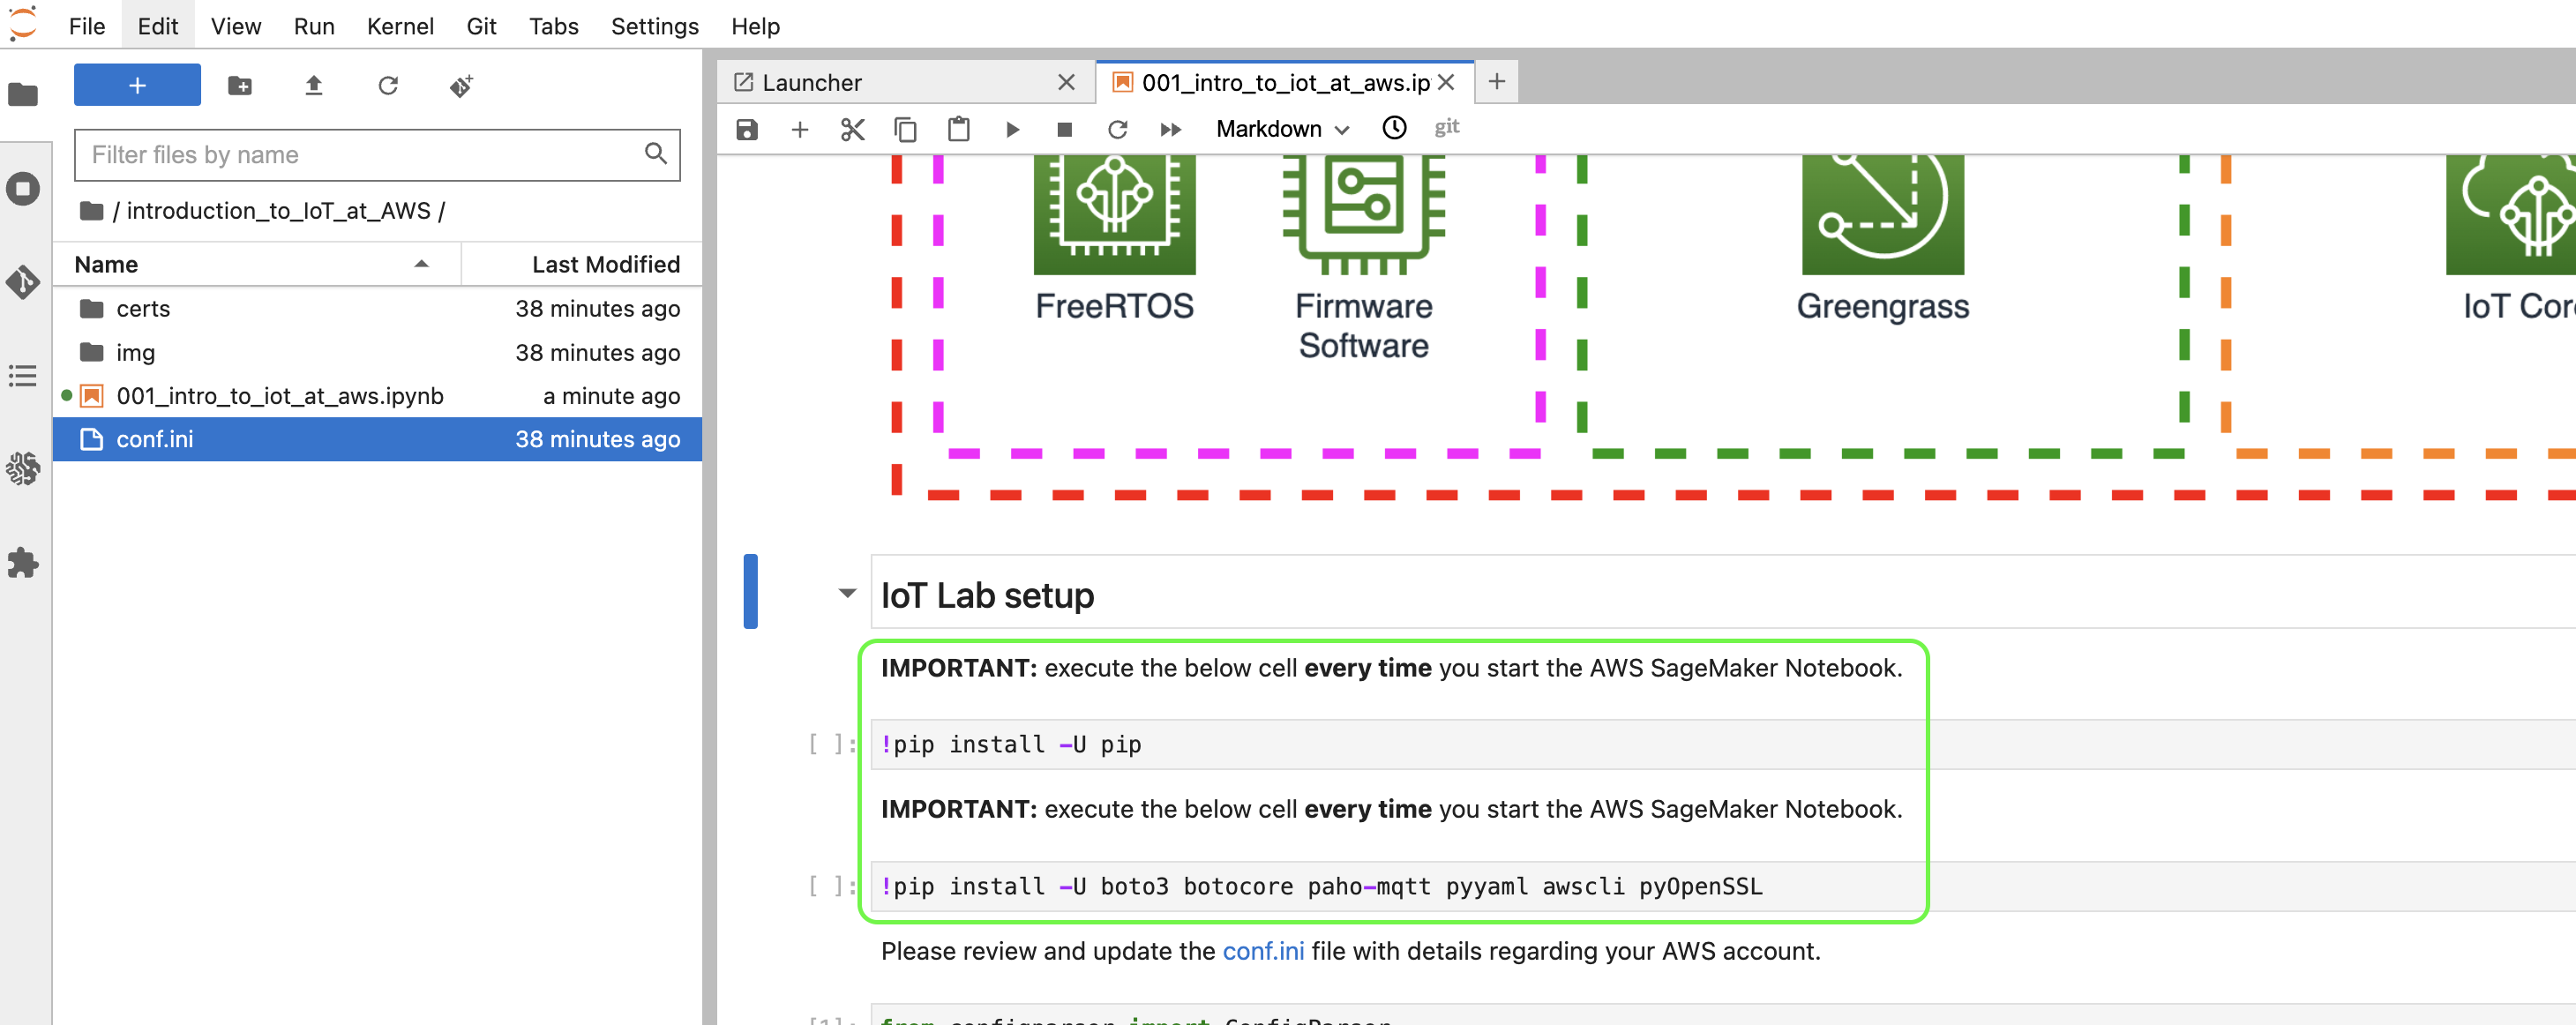Select the 001_intro_to_iot_at_aws notebook tab

coord(1284,82)
